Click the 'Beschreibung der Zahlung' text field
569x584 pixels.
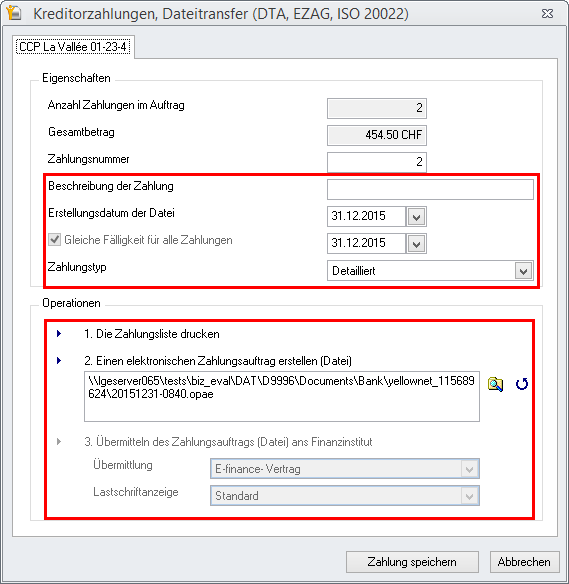430,190
